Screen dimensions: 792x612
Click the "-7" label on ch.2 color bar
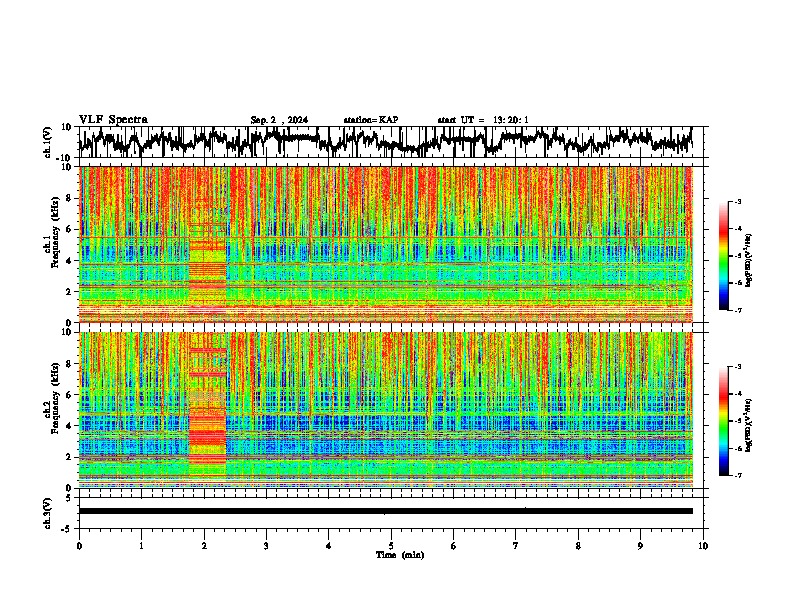click(x=738, y=476)
